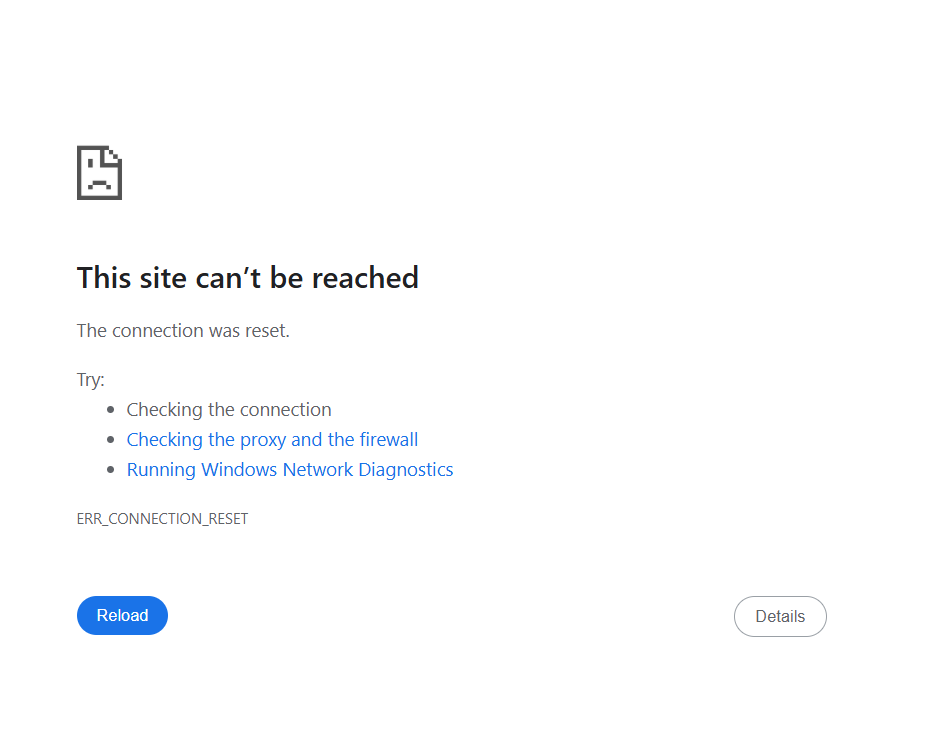Click the frowning mouth on the error icon
Screen dimensions: 927x736
click(99, 184)
